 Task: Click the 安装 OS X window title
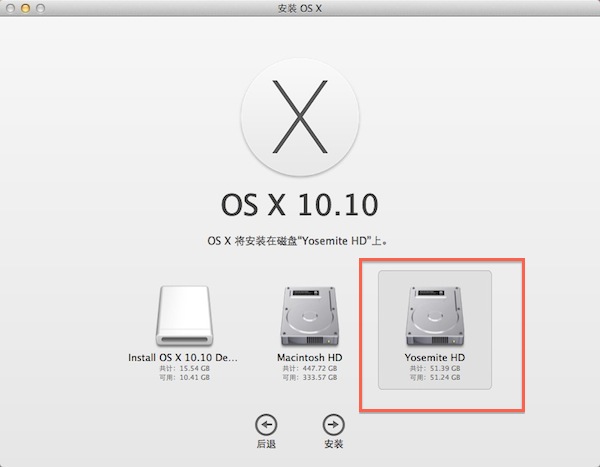point(300,8)
